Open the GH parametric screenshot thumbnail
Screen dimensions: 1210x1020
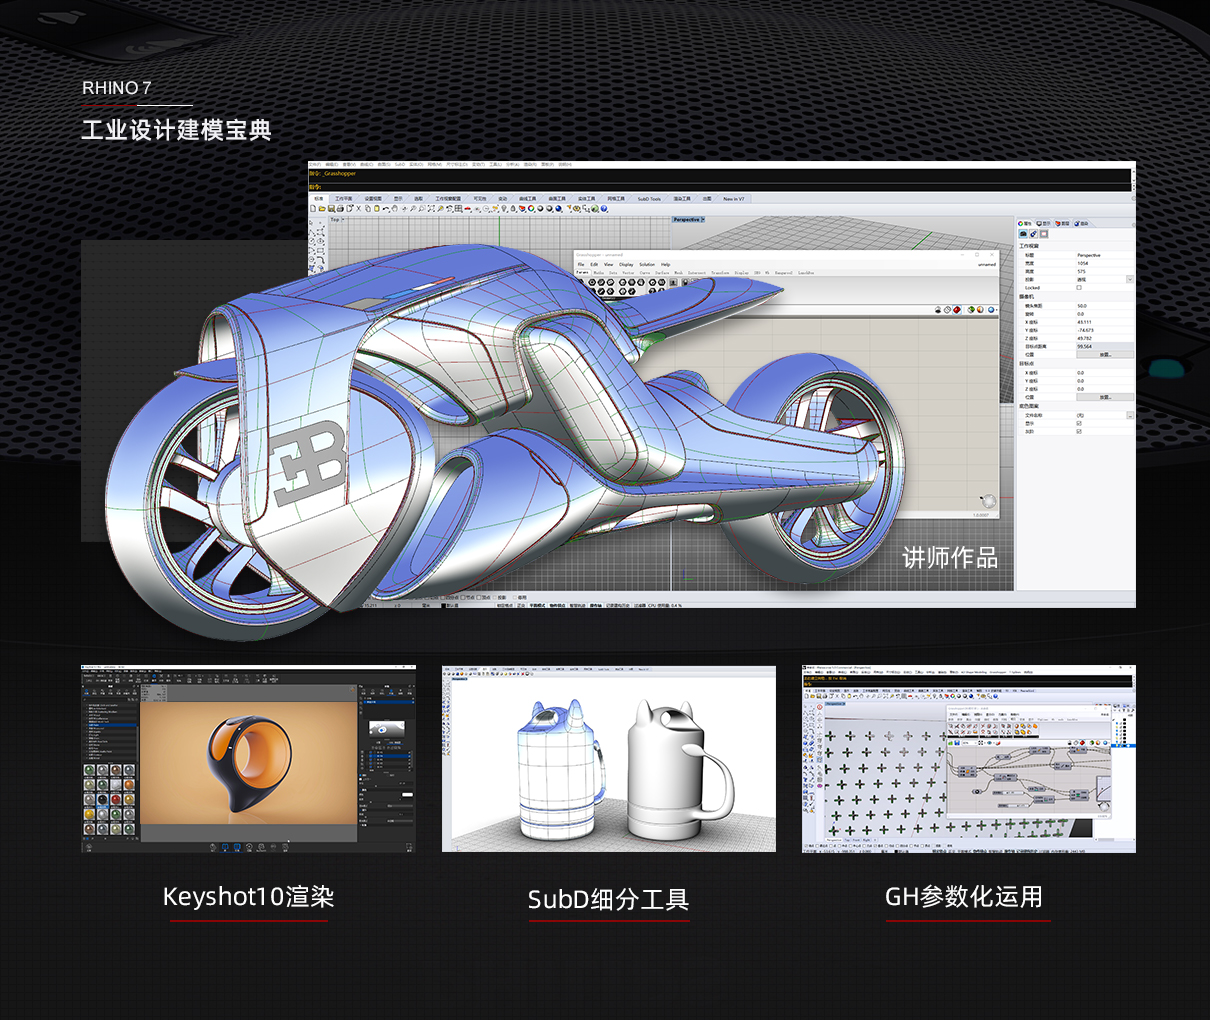pyautogui.click(x=969, y=759)
